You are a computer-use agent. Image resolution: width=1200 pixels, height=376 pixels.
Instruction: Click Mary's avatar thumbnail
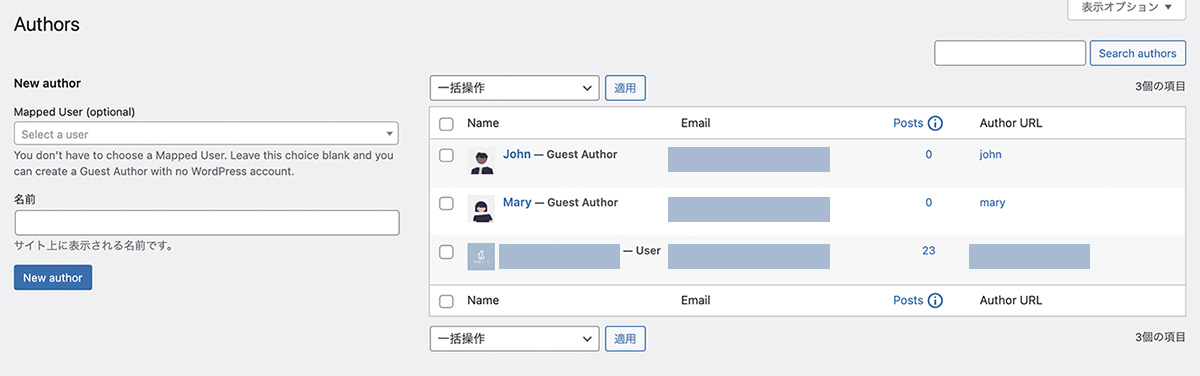[481, 209]
